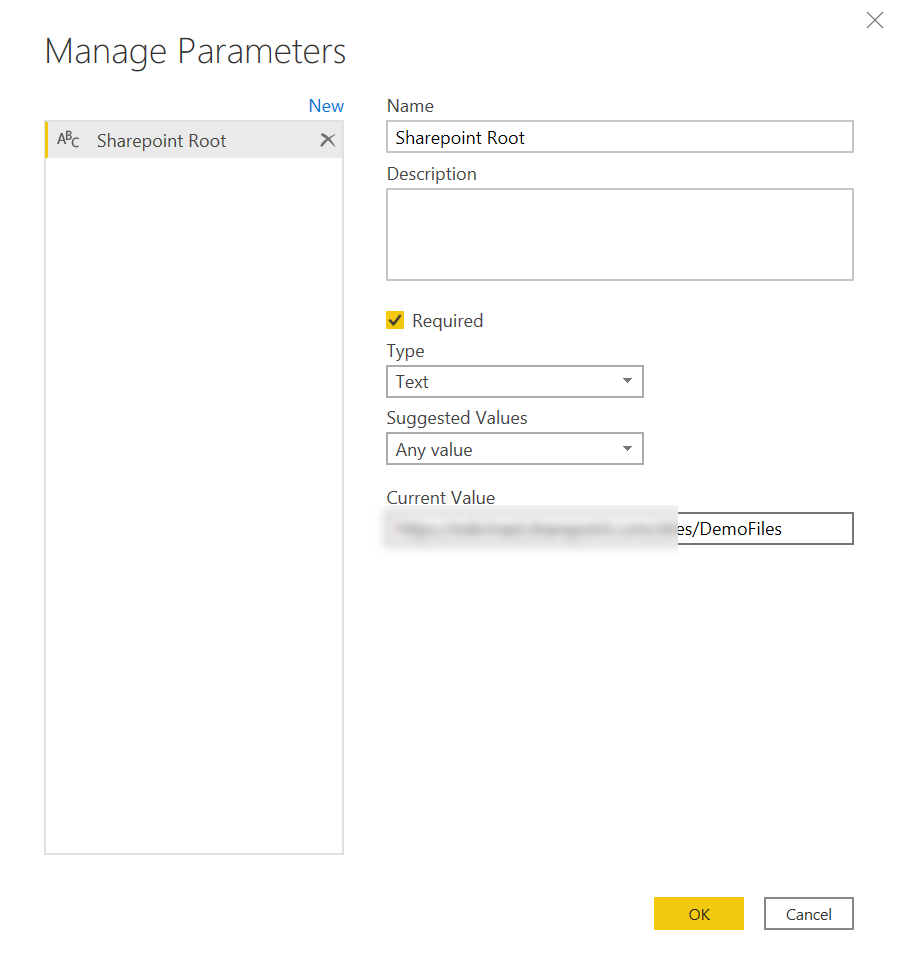The height and width of the screenshot is (974, 899).
Task: Click the ABC text type icon
Action: point(68,140)
